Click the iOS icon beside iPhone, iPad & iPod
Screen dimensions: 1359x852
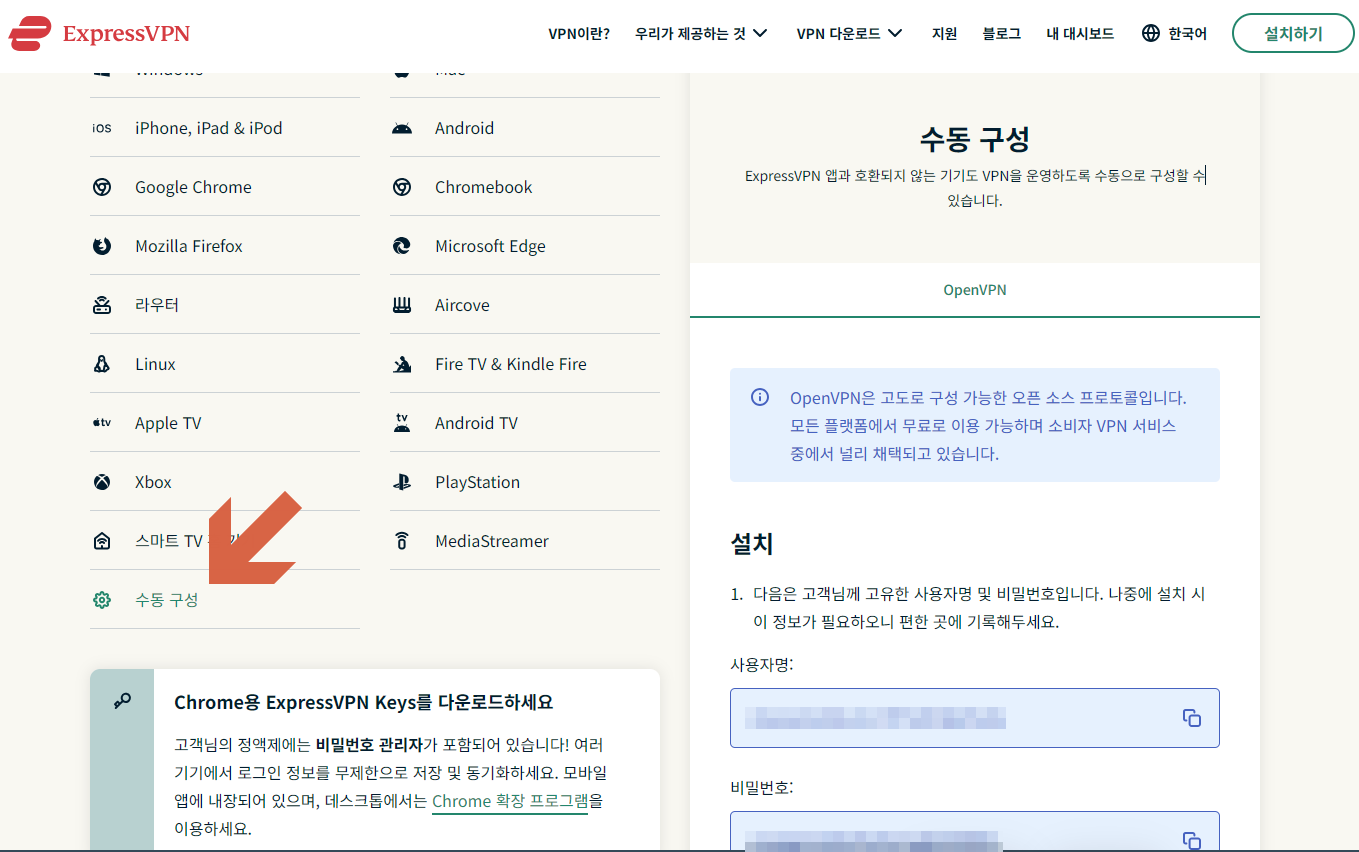click(x=102, y=128)
